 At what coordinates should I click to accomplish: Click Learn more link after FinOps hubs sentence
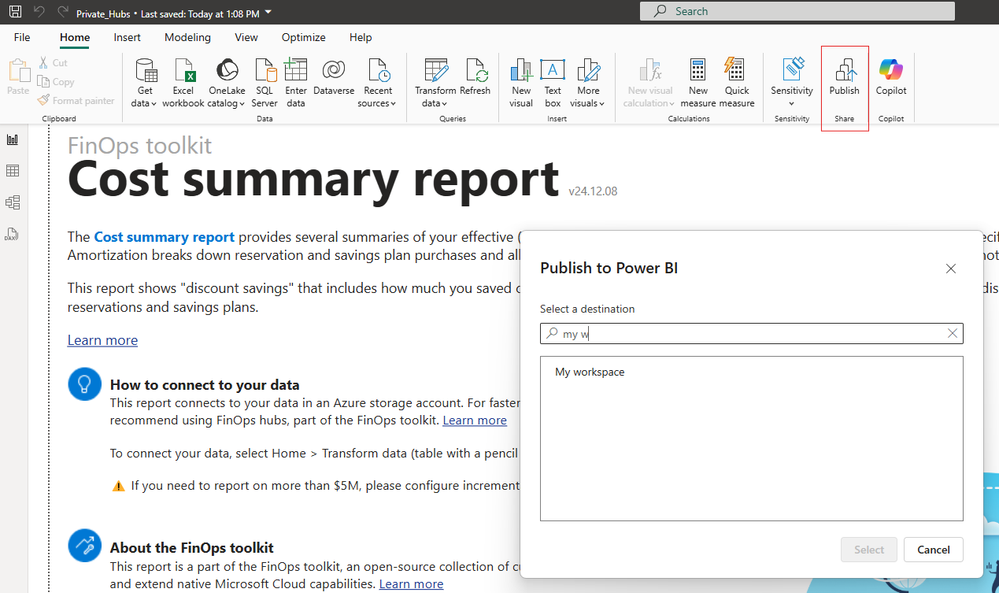tap(475, 420)
